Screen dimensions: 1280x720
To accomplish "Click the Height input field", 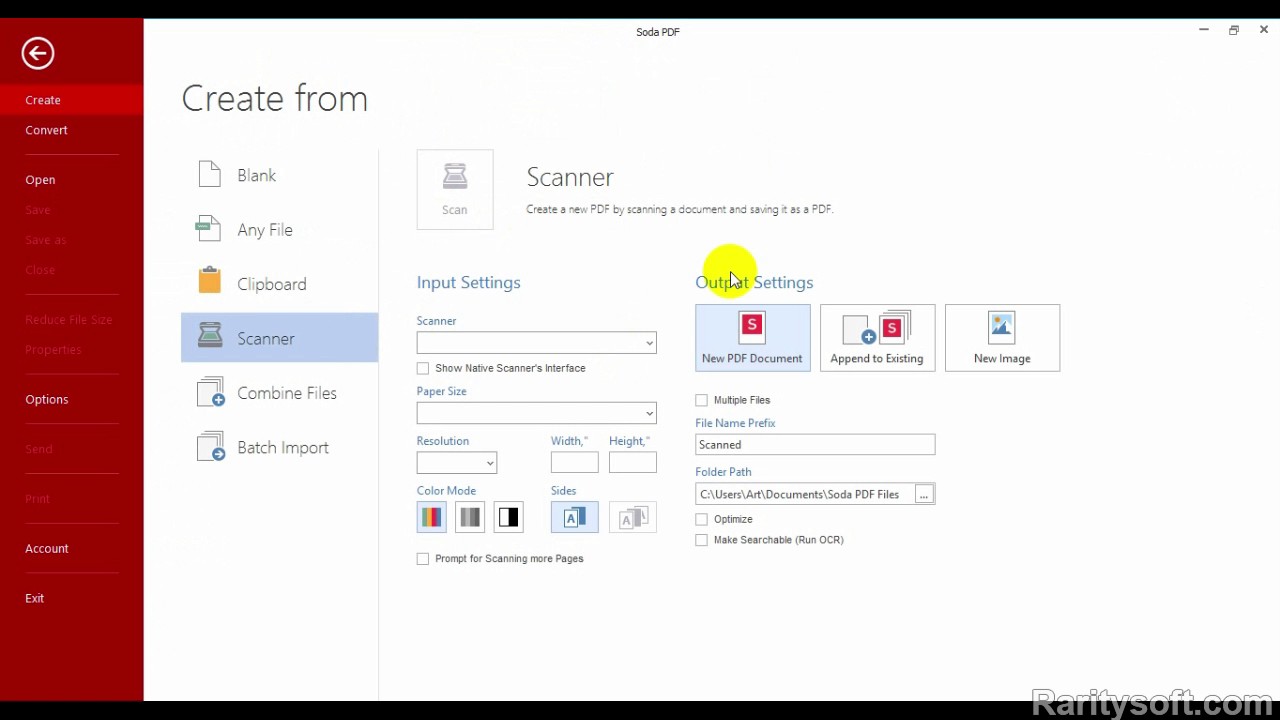I will tap(633, 462).
